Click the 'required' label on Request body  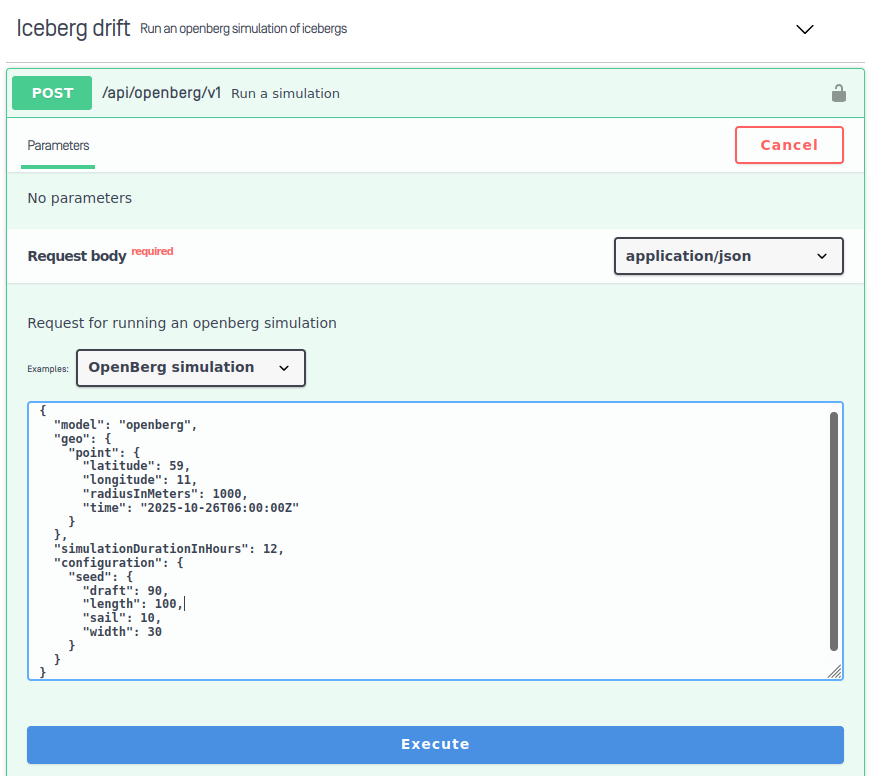[x=152, y=250]
